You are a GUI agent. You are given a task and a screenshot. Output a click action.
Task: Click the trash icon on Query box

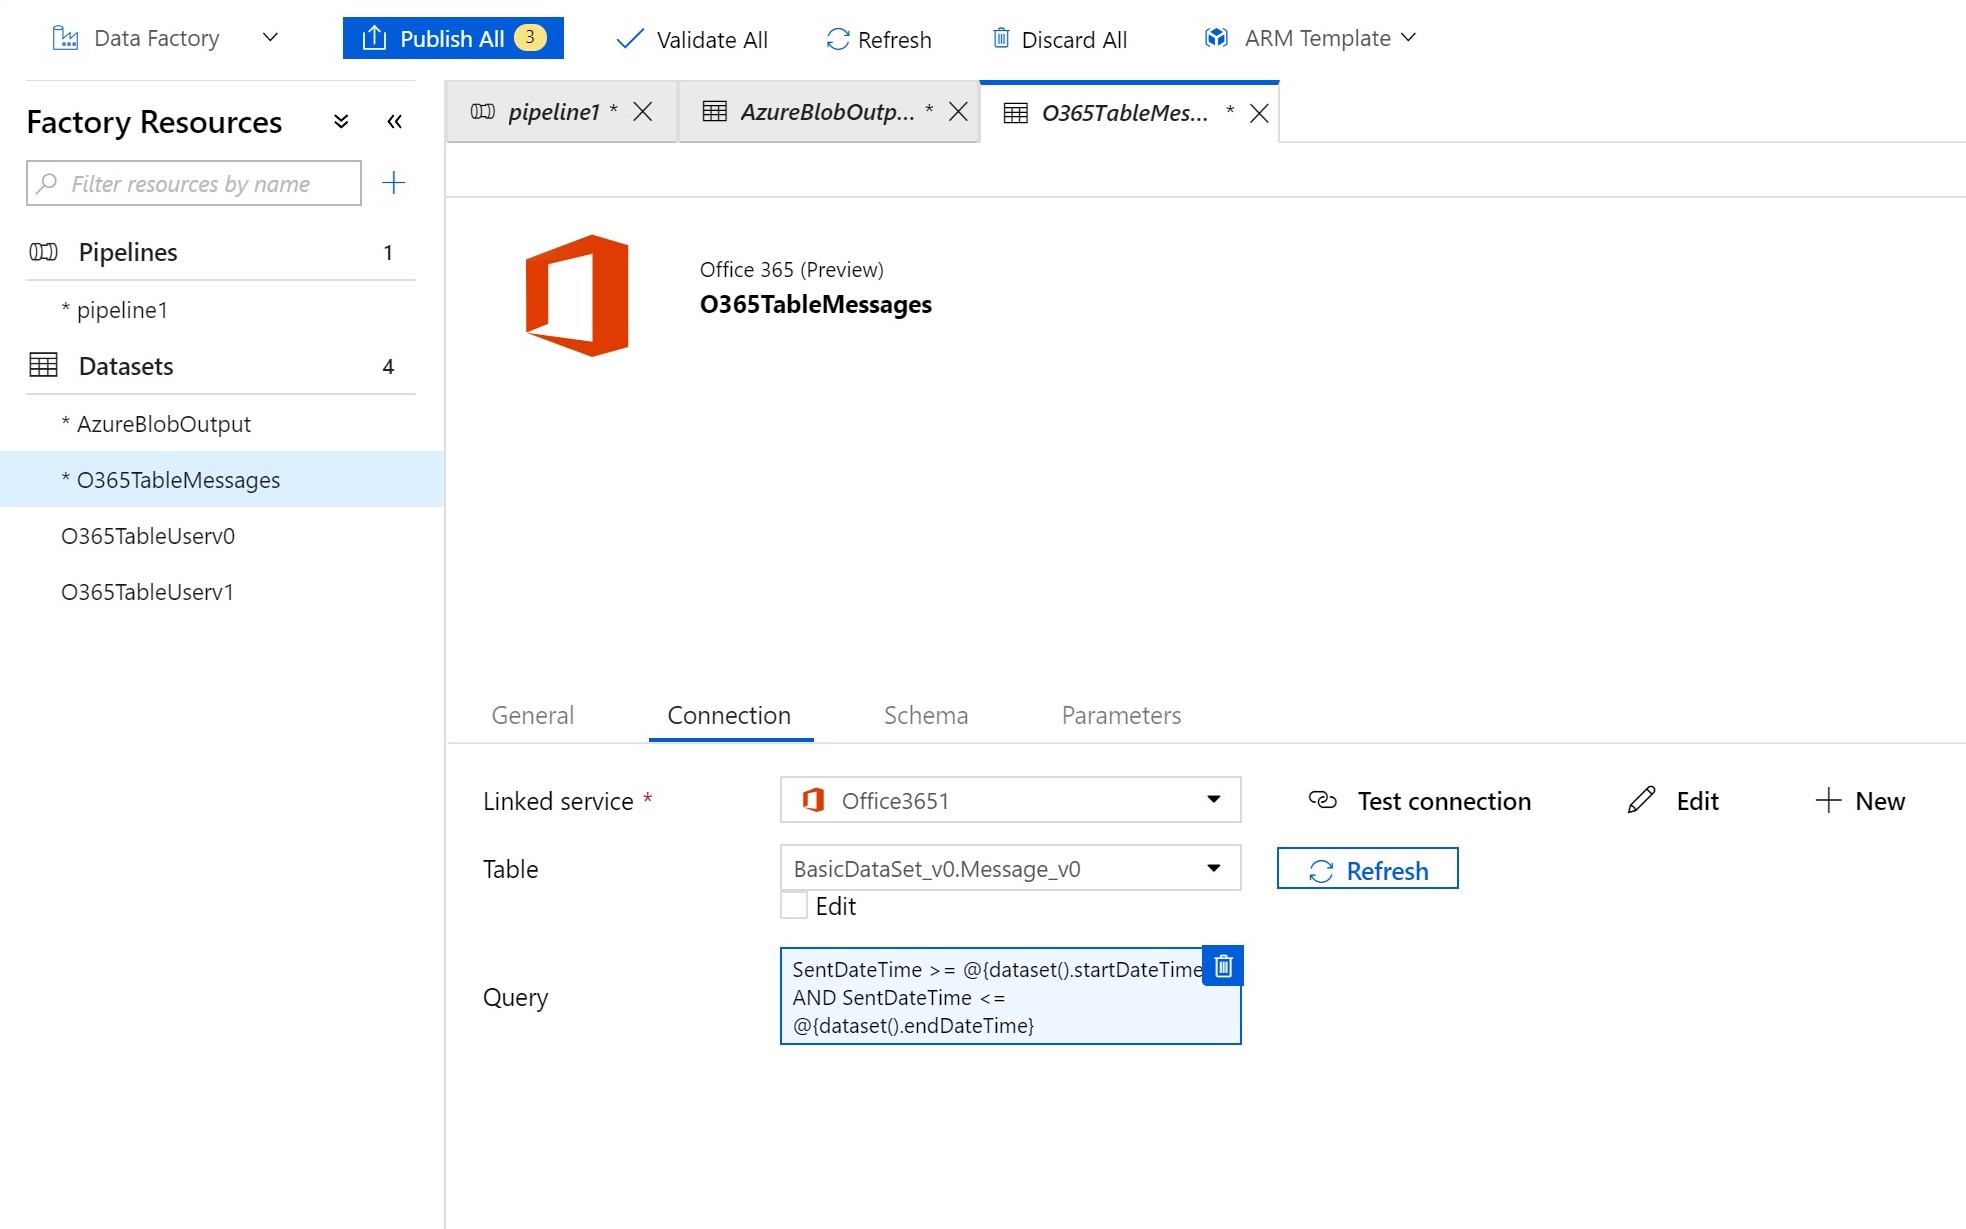[x=1223, y=966]
